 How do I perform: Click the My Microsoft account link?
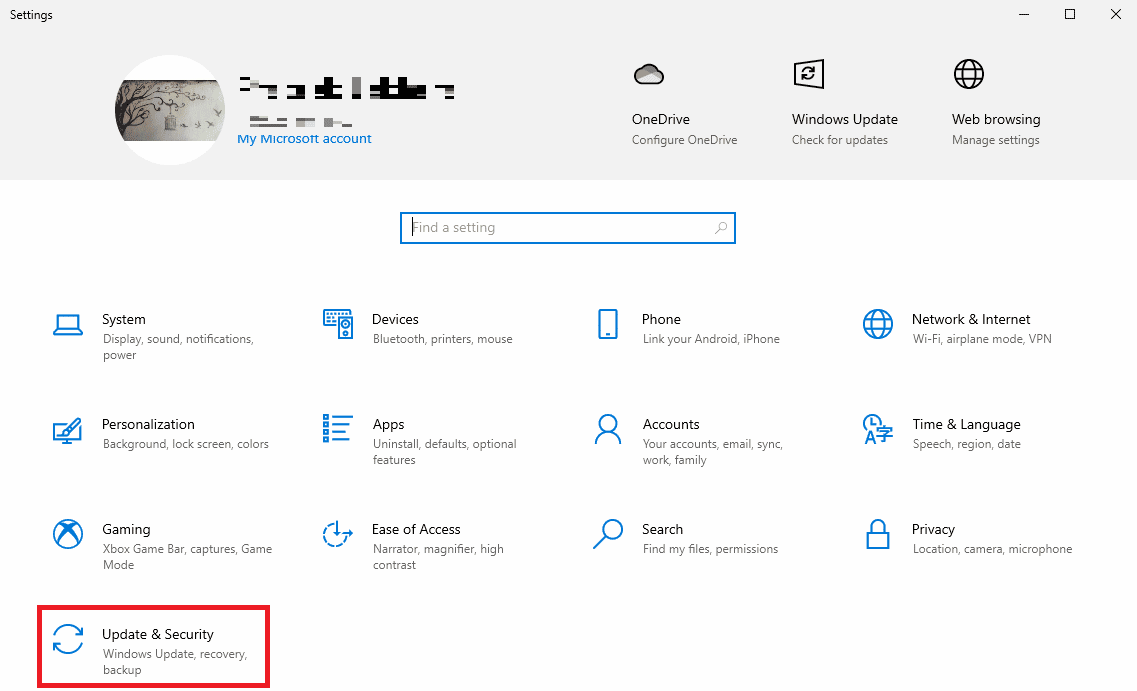point(304,138)
